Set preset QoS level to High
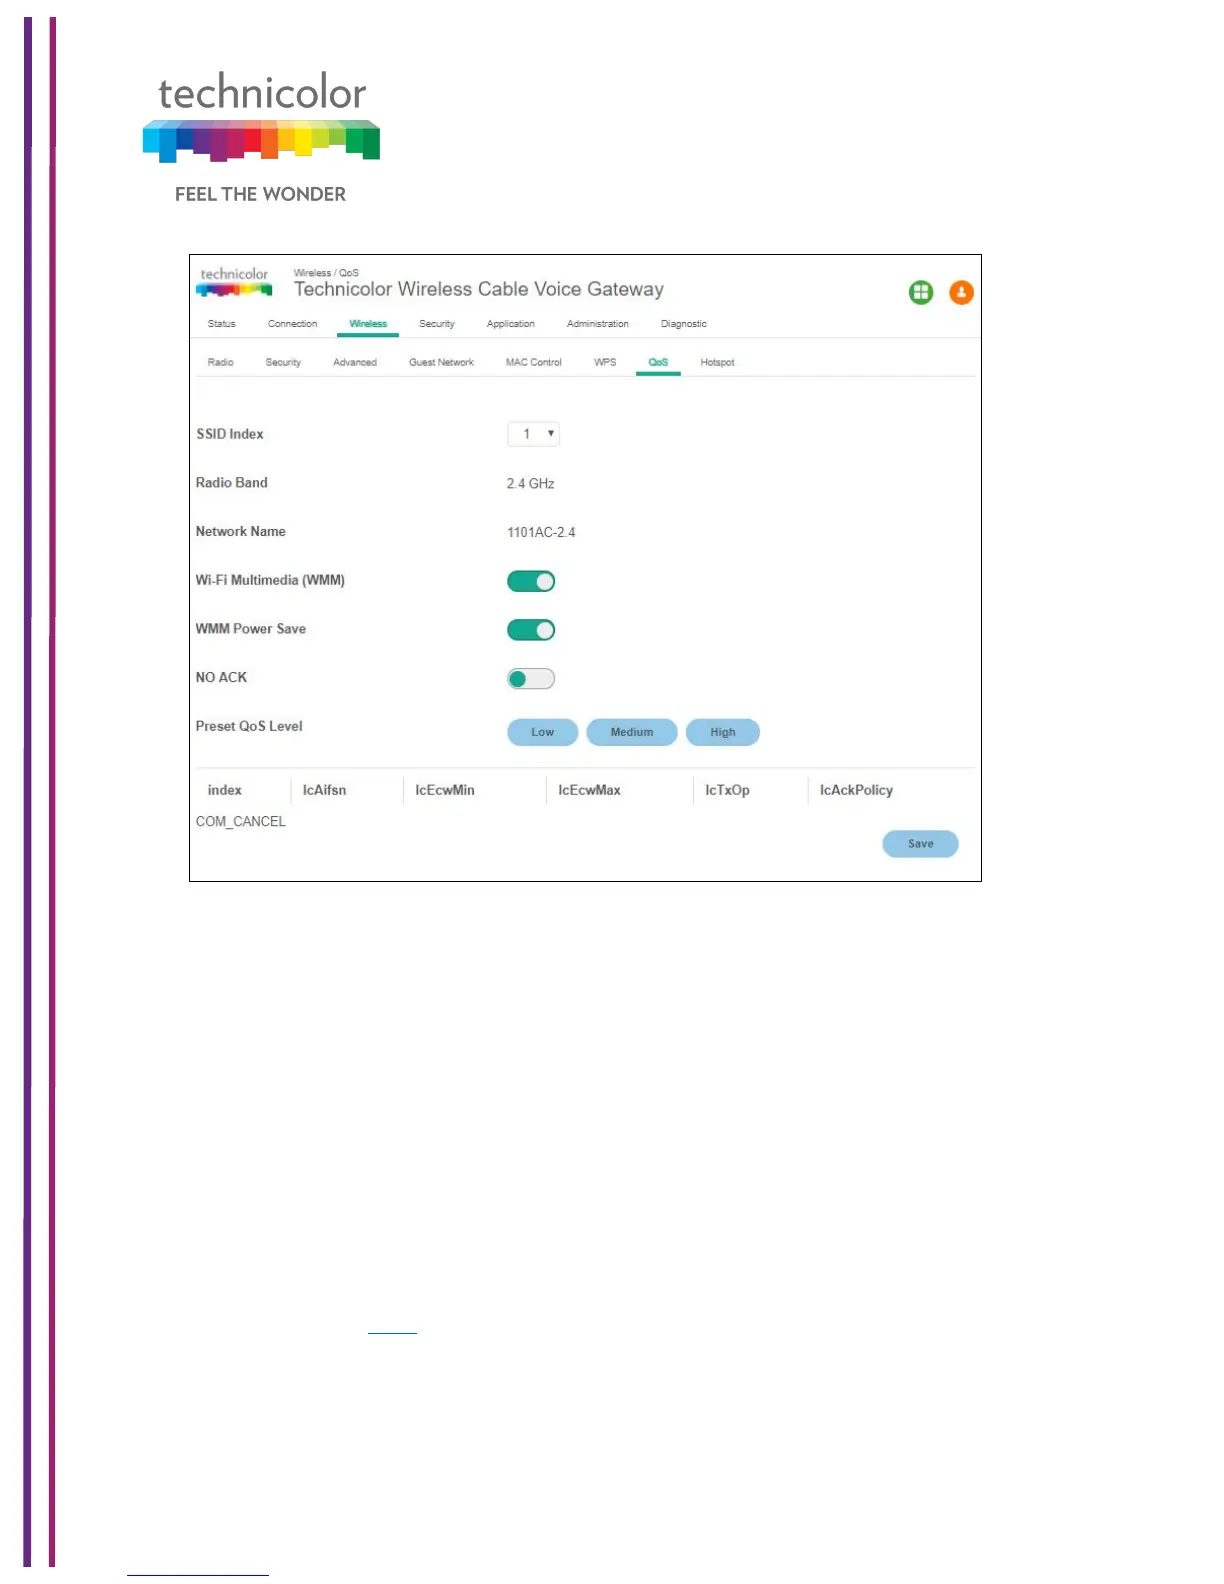Image resolution: width=1224 pixels, height=1584 pixels. coord(723,732)
